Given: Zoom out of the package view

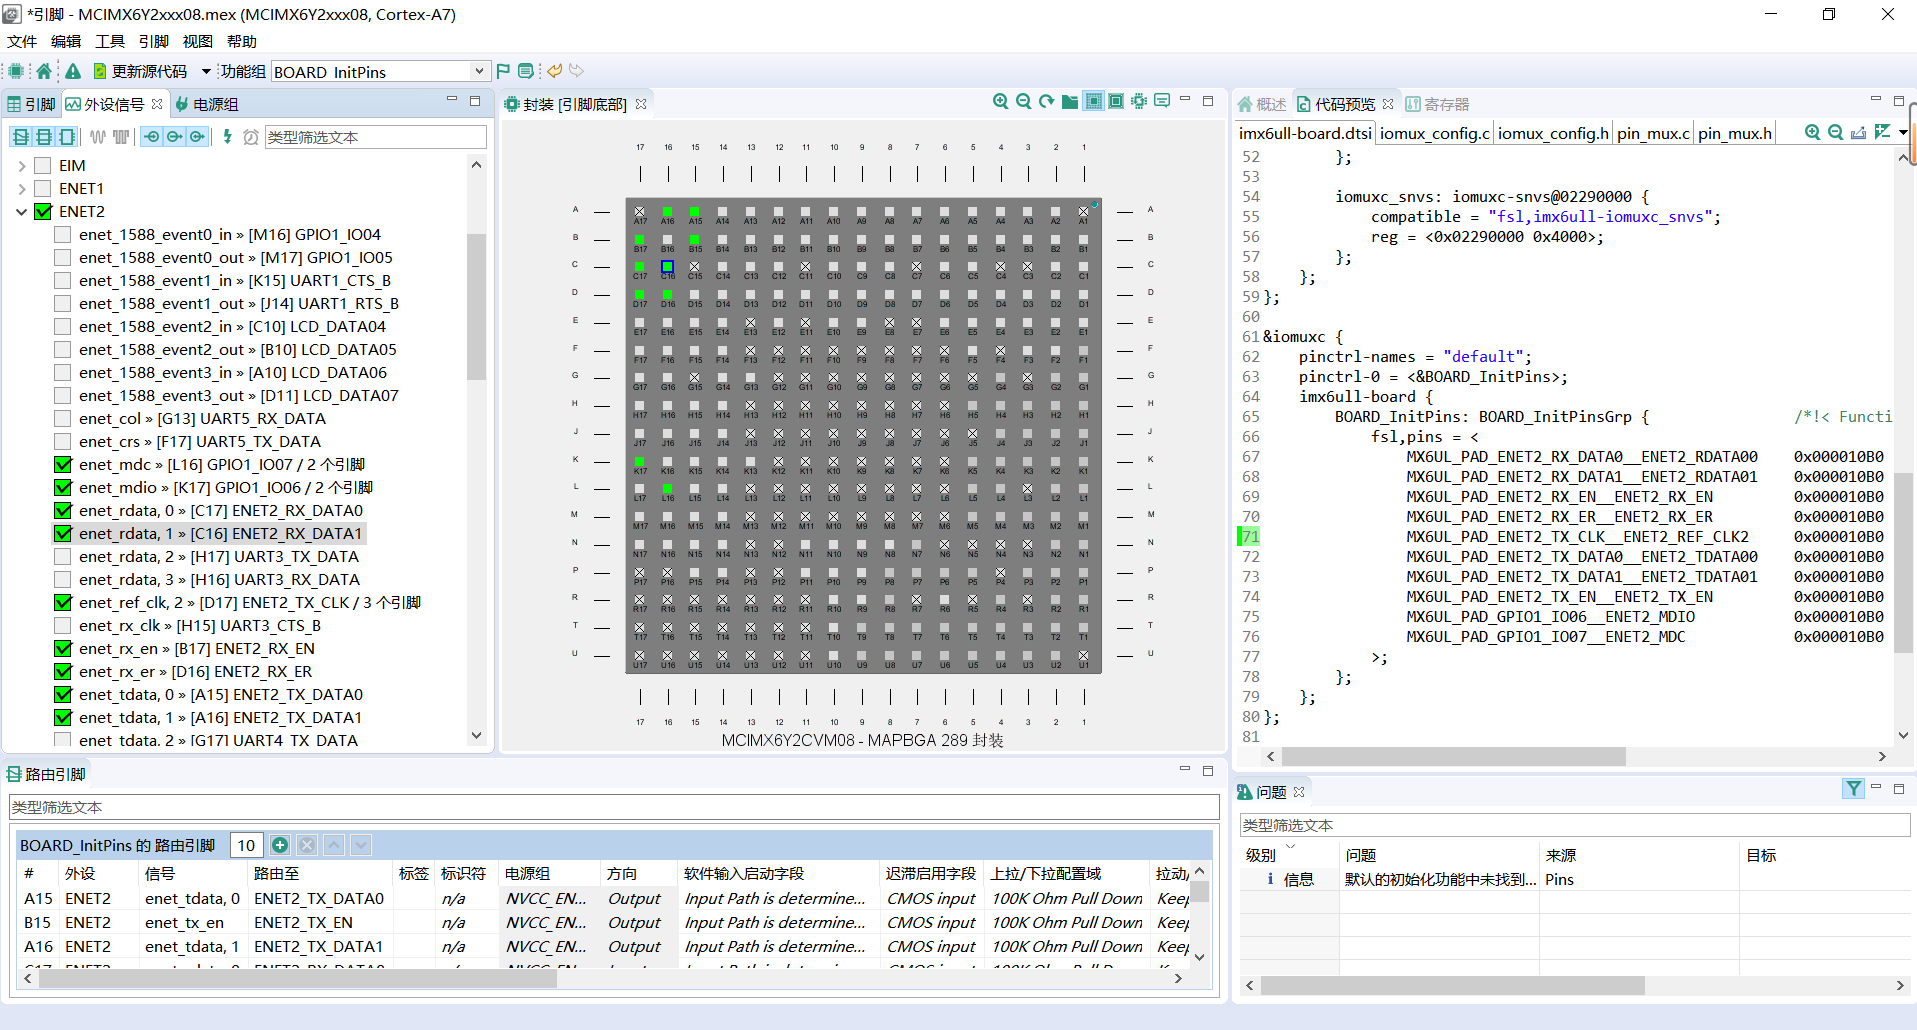Looking at the screenshot, I should (1023, 101).
